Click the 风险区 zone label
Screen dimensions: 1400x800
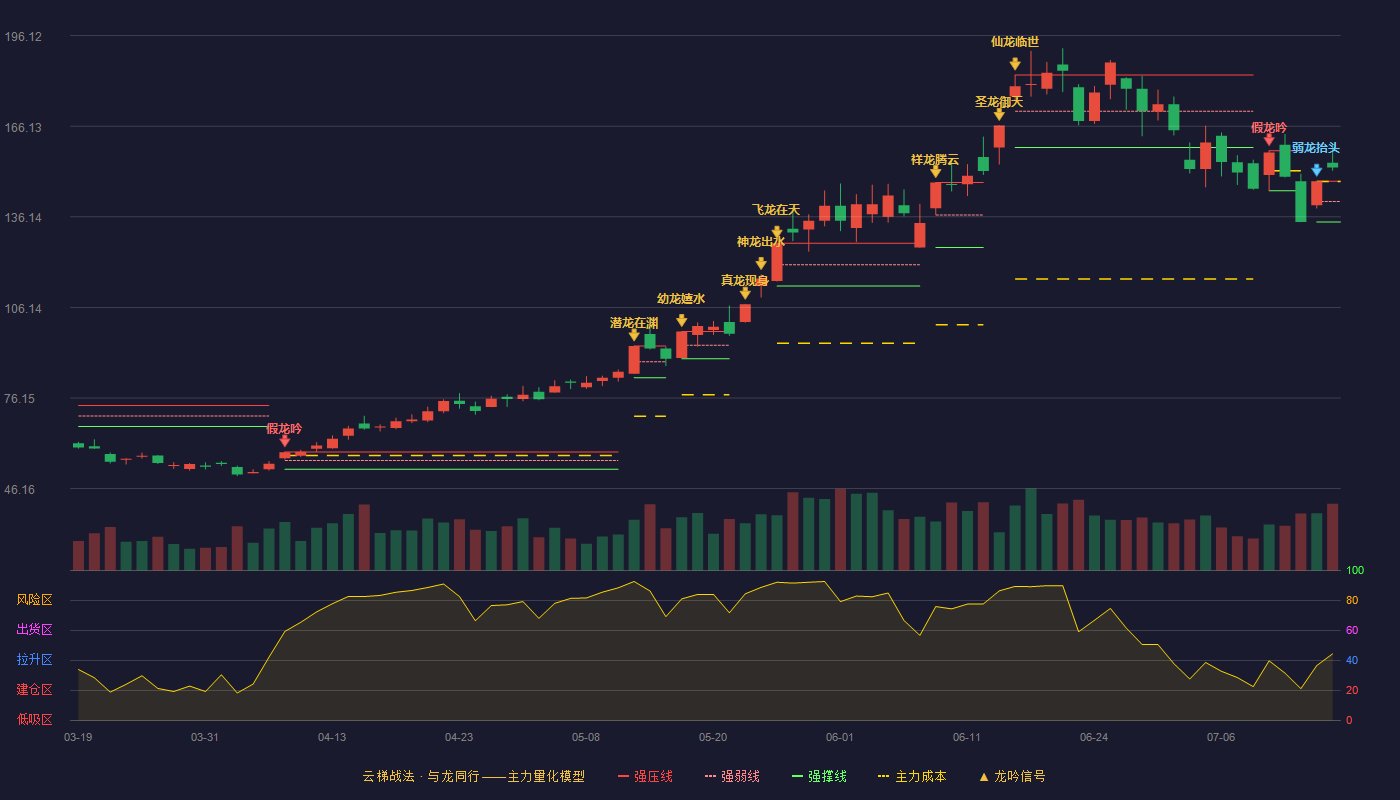click(x=34, y=600)
